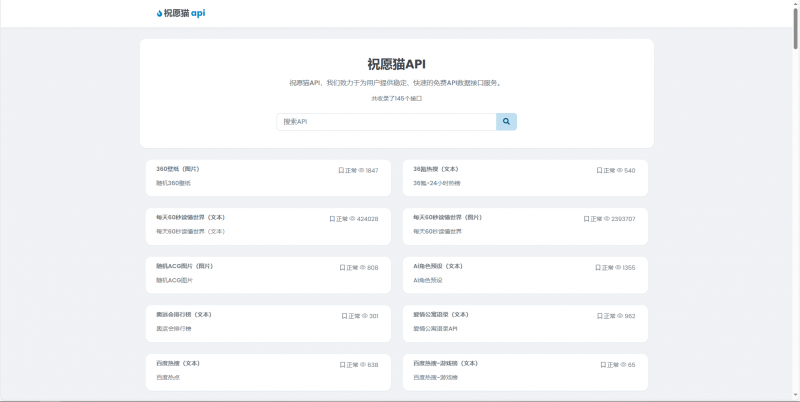
Task: Click the 祝愿猫API main heading
Action: 396,64
